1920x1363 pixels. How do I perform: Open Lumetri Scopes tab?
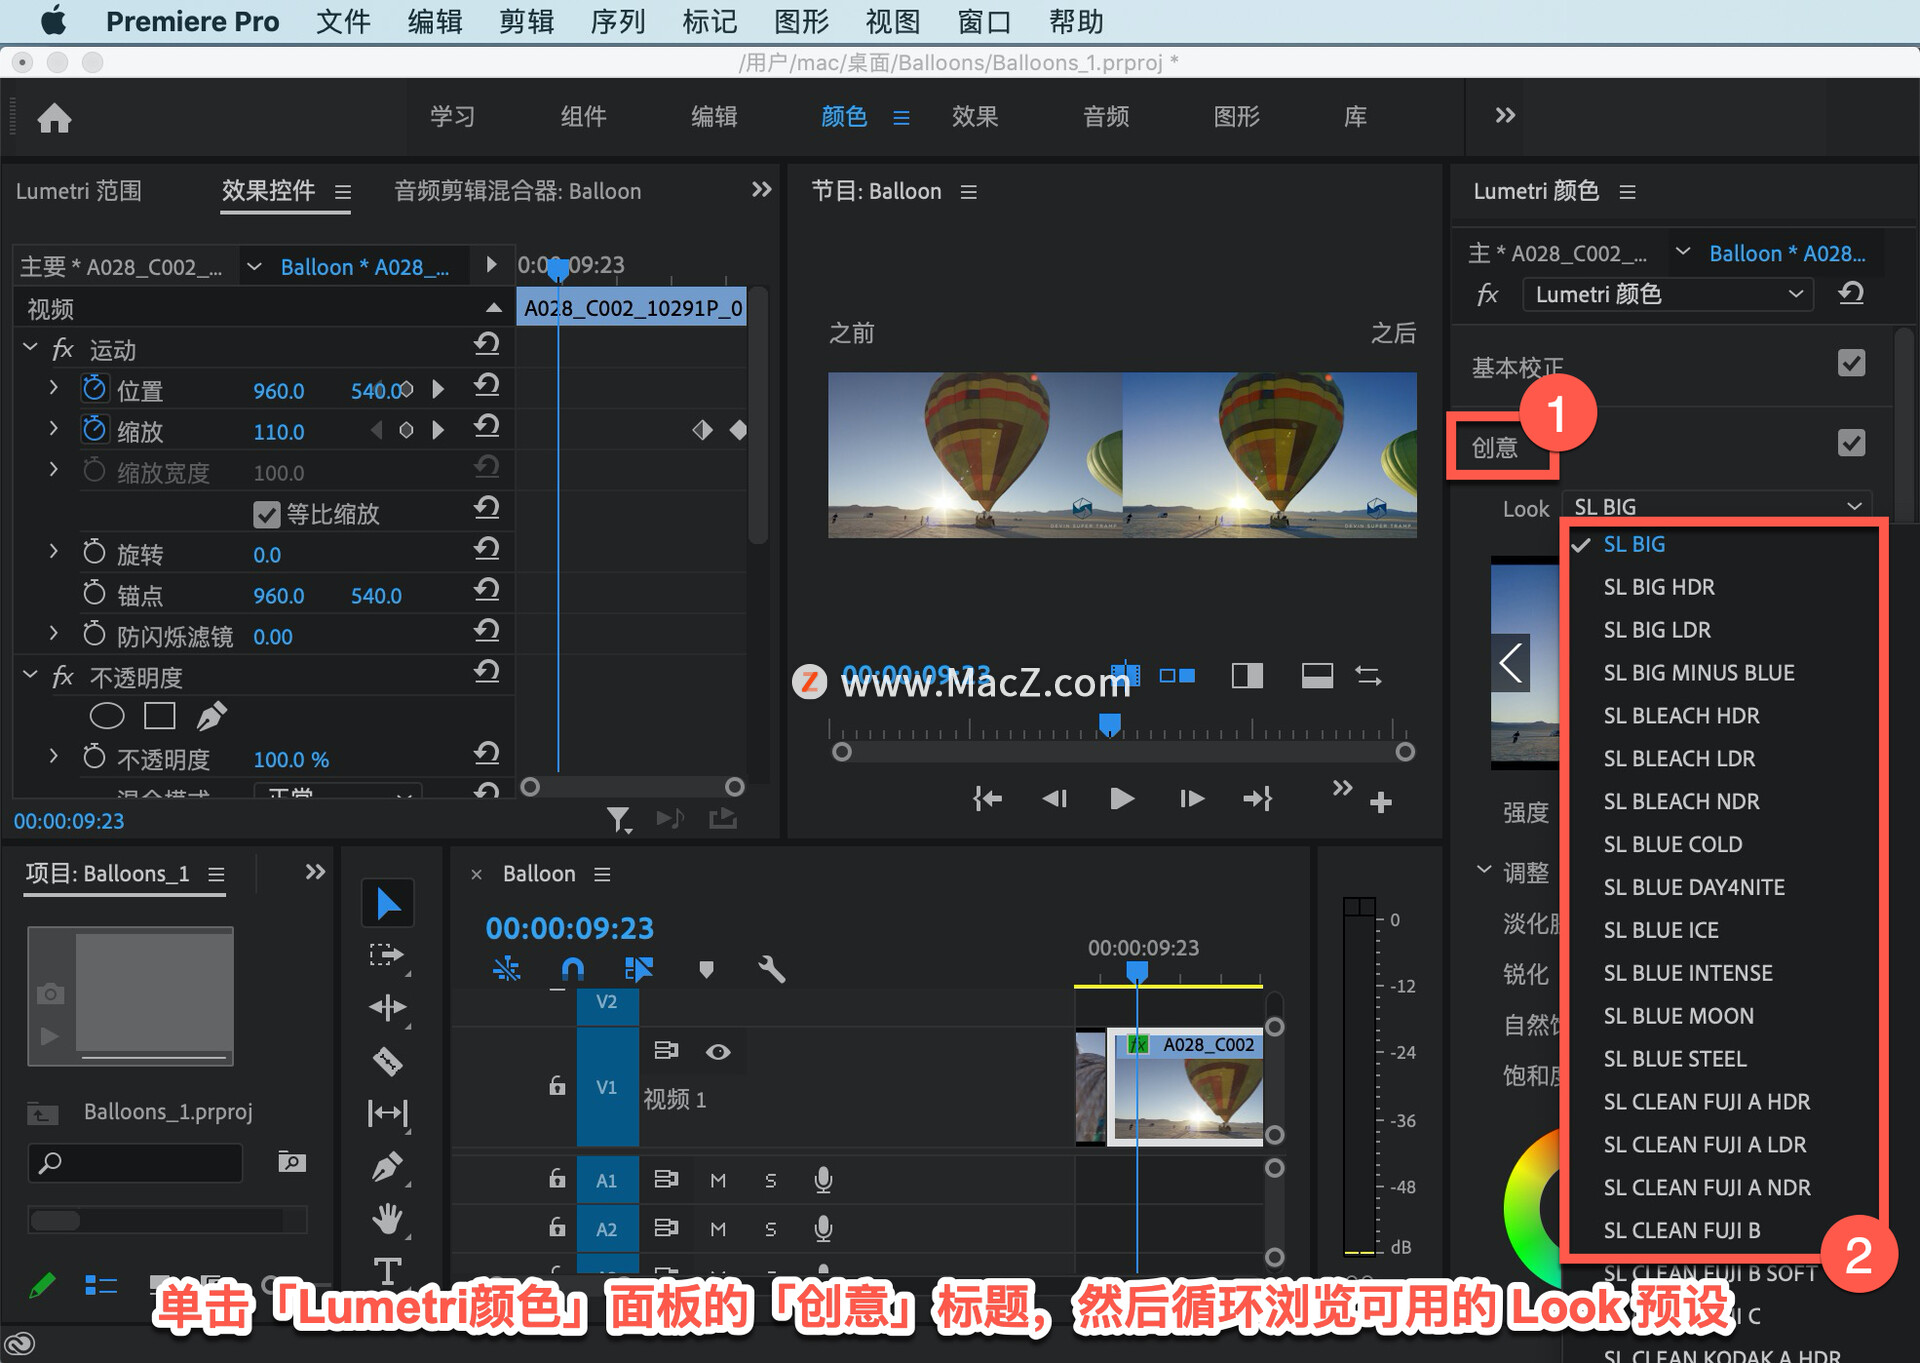pos(79,191)
